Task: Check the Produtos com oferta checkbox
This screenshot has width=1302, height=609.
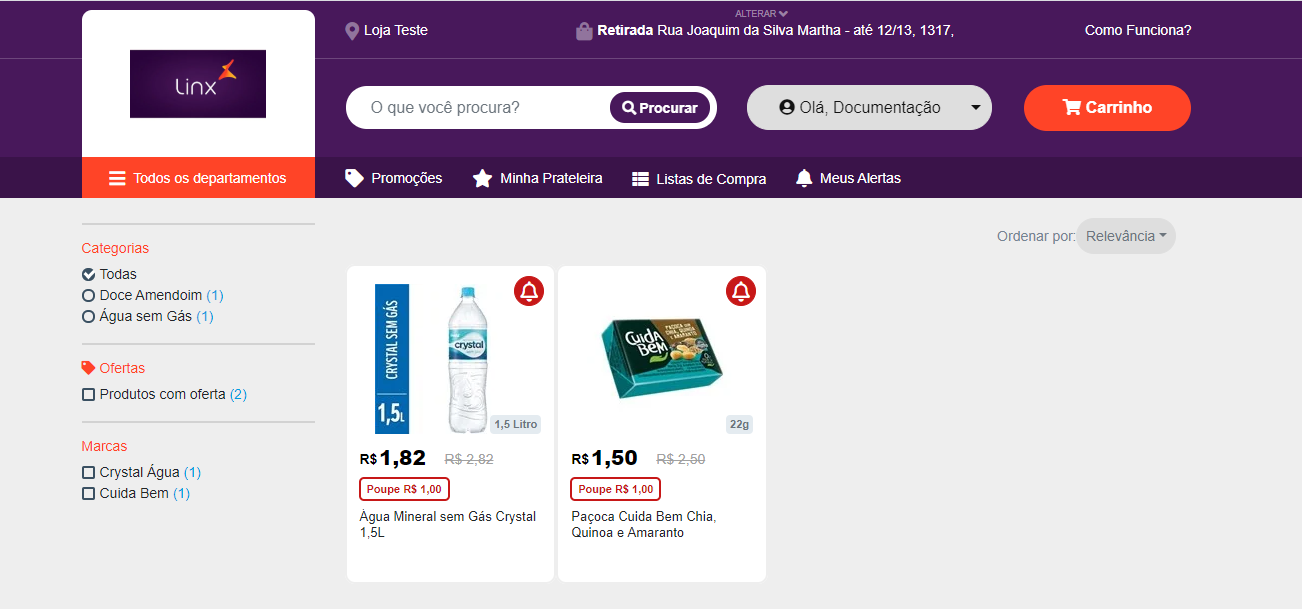Action: point(89,395)
